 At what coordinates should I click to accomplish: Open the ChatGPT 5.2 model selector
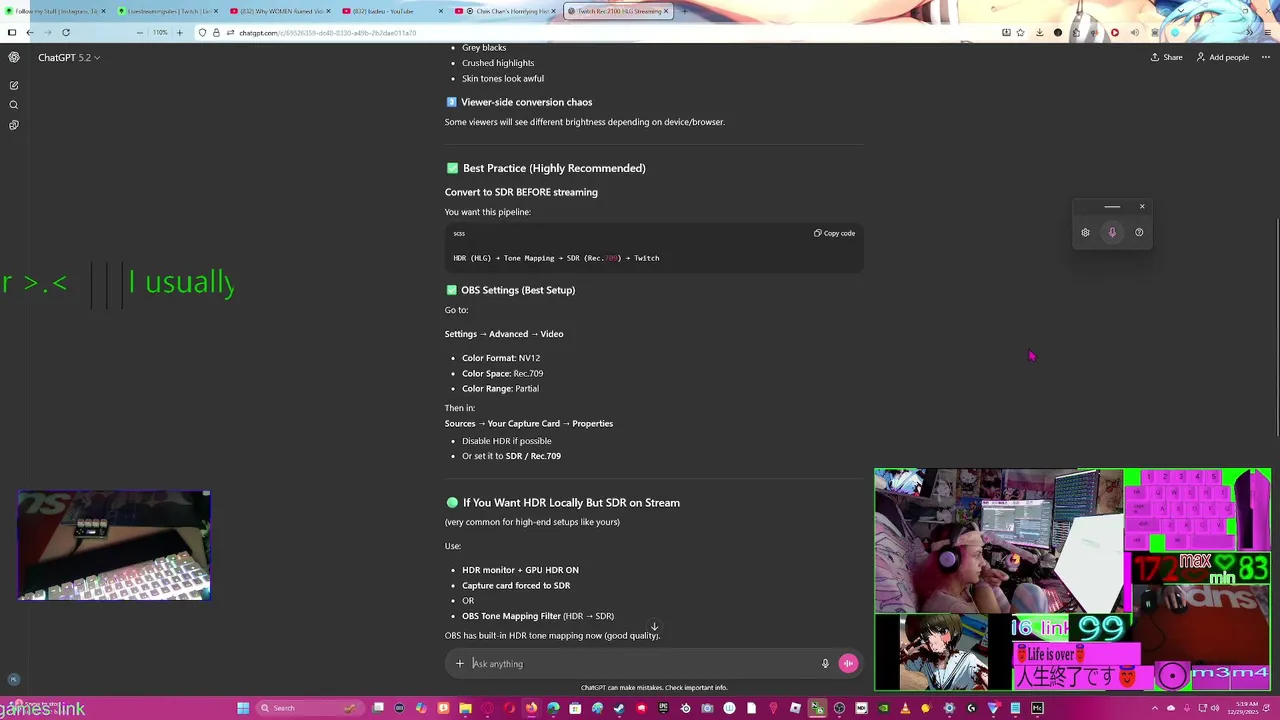click(69, 57)
